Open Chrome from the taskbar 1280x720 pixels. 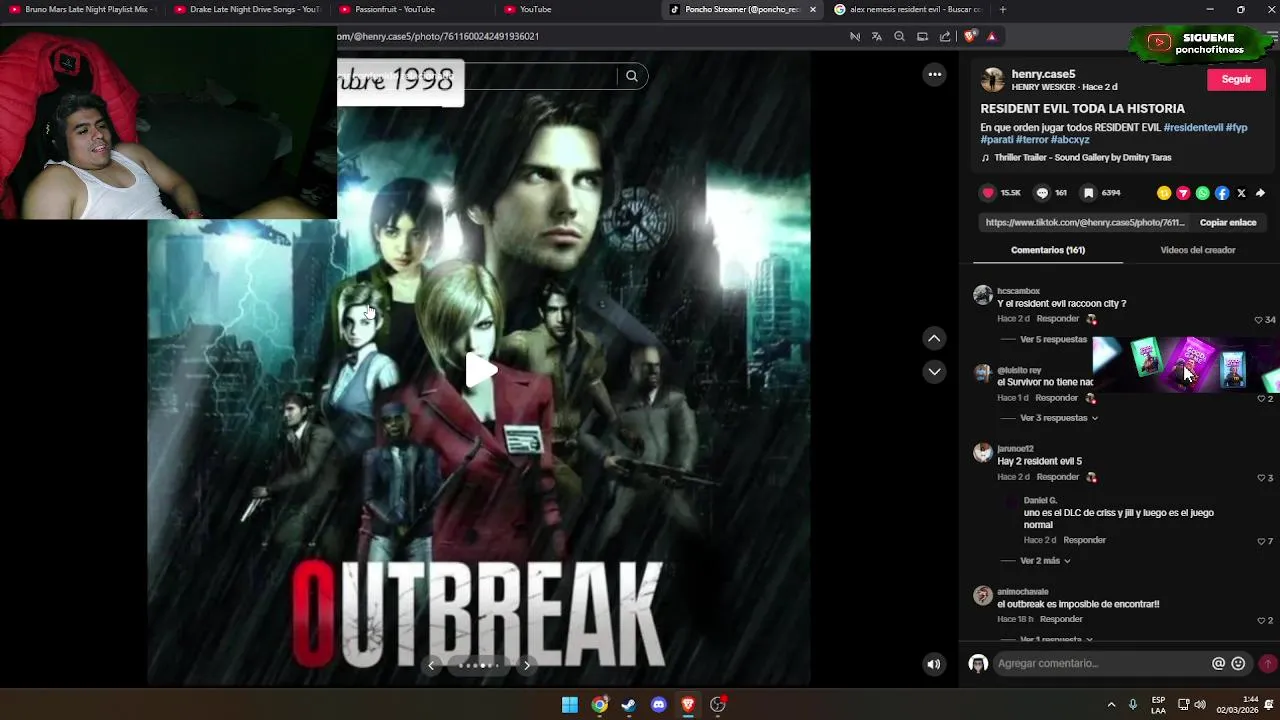[x=599, y=705]
